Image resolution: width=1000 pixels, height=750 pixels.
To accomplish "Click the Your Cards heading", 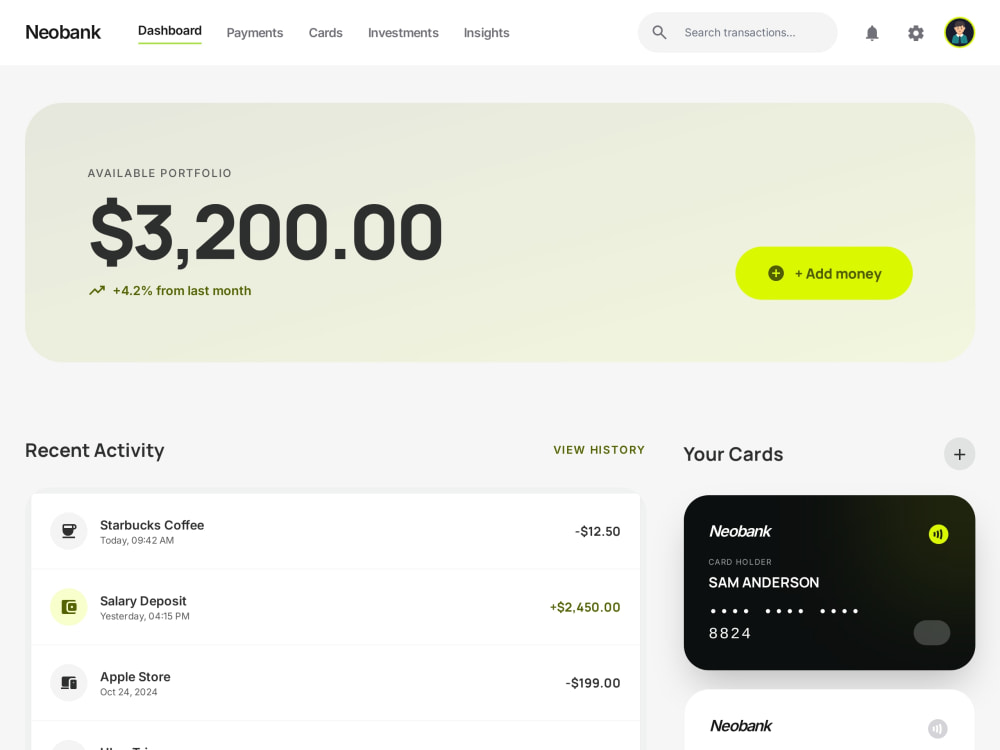I will point(733,454).
